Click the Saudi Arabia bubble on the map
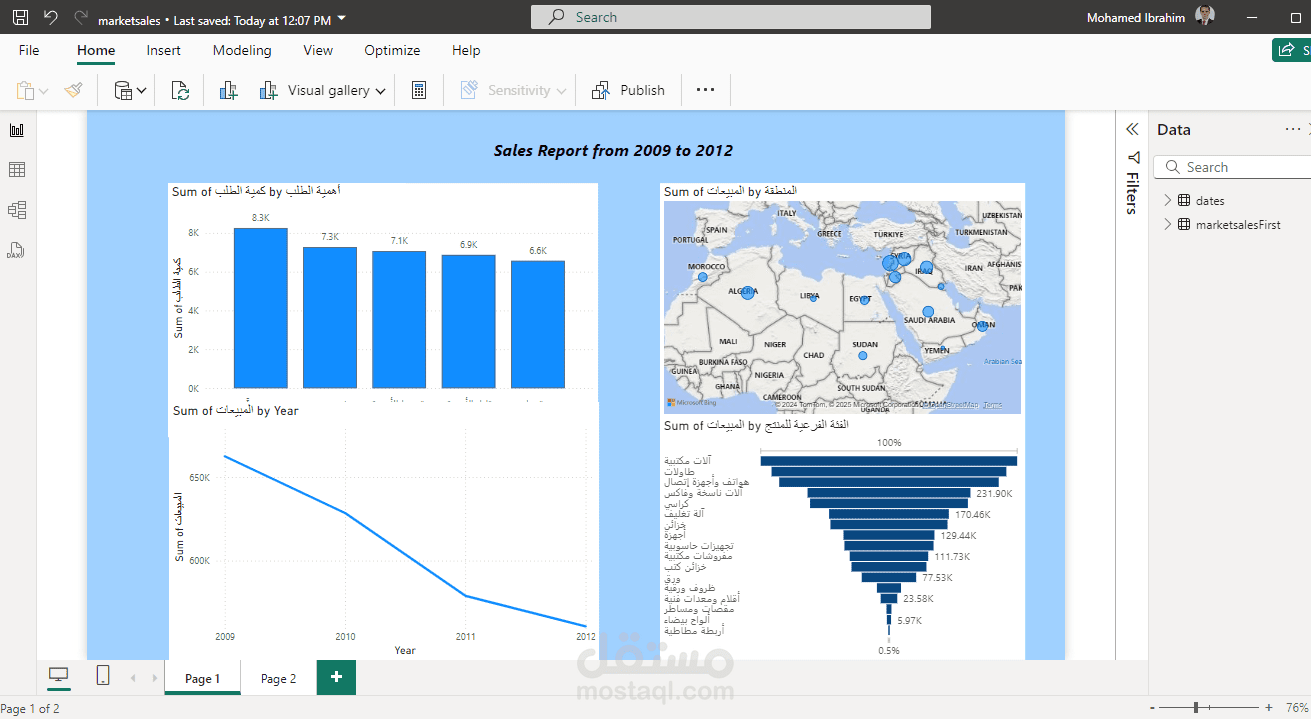This screenshot has width=1311, height=719. click(x=928, y=312)
